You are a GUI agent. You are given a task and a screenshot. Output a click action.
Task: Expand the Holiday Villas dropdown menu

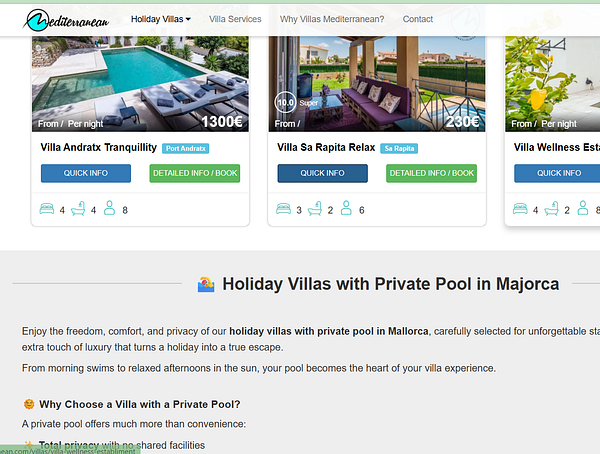(x=161, y=19)
